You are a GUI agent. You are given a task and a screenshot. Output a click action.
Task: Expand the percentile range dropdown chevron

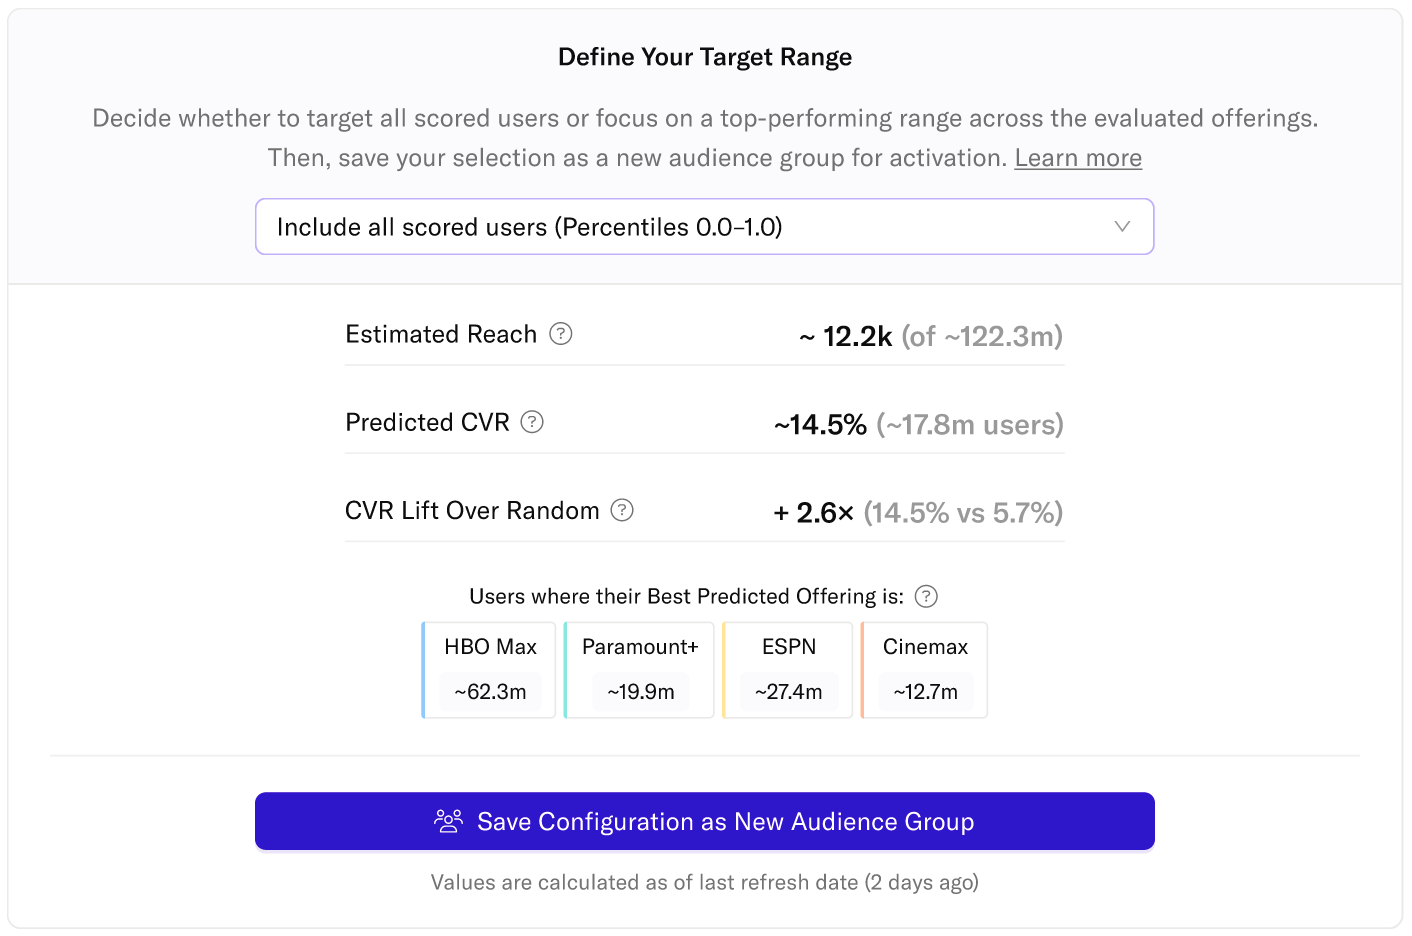click(x=1122, y=227)
